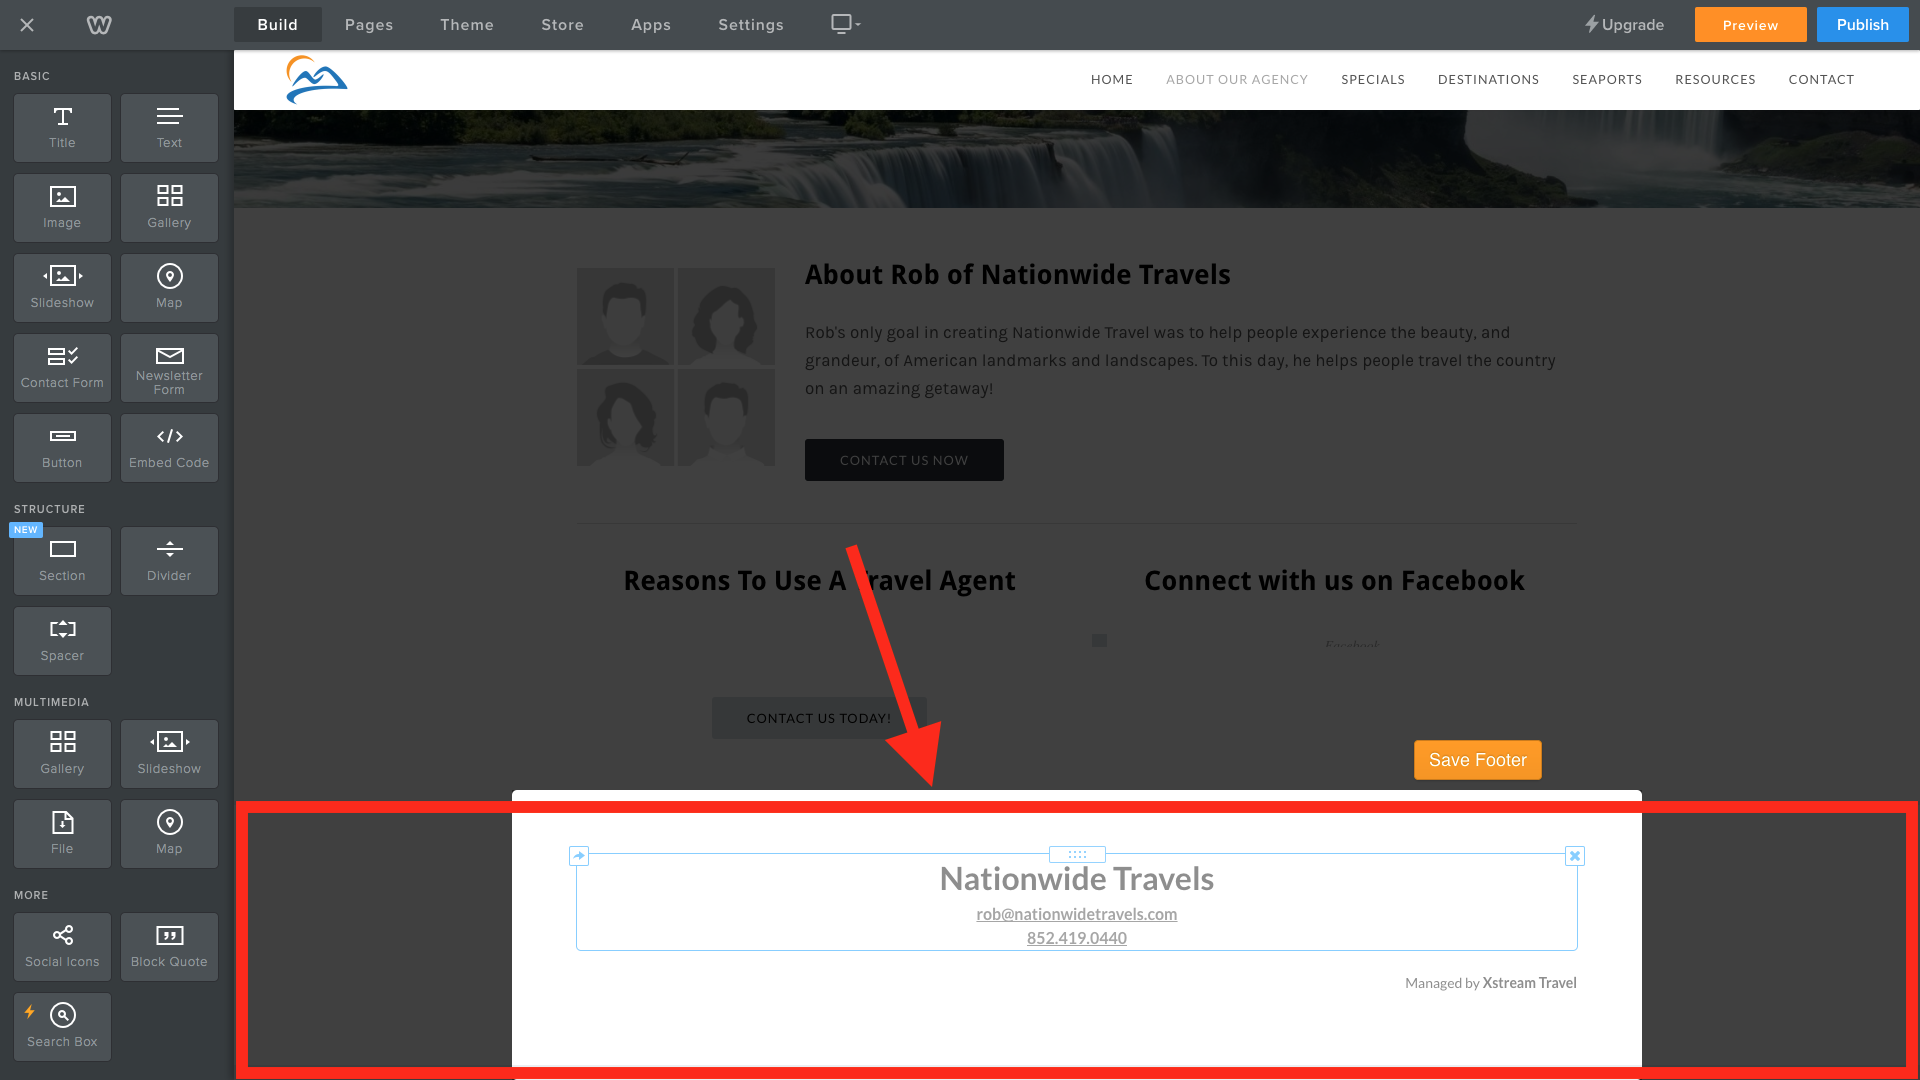
Task: Delete footer text element with X icon
Action: click(x=1575, y=856)
